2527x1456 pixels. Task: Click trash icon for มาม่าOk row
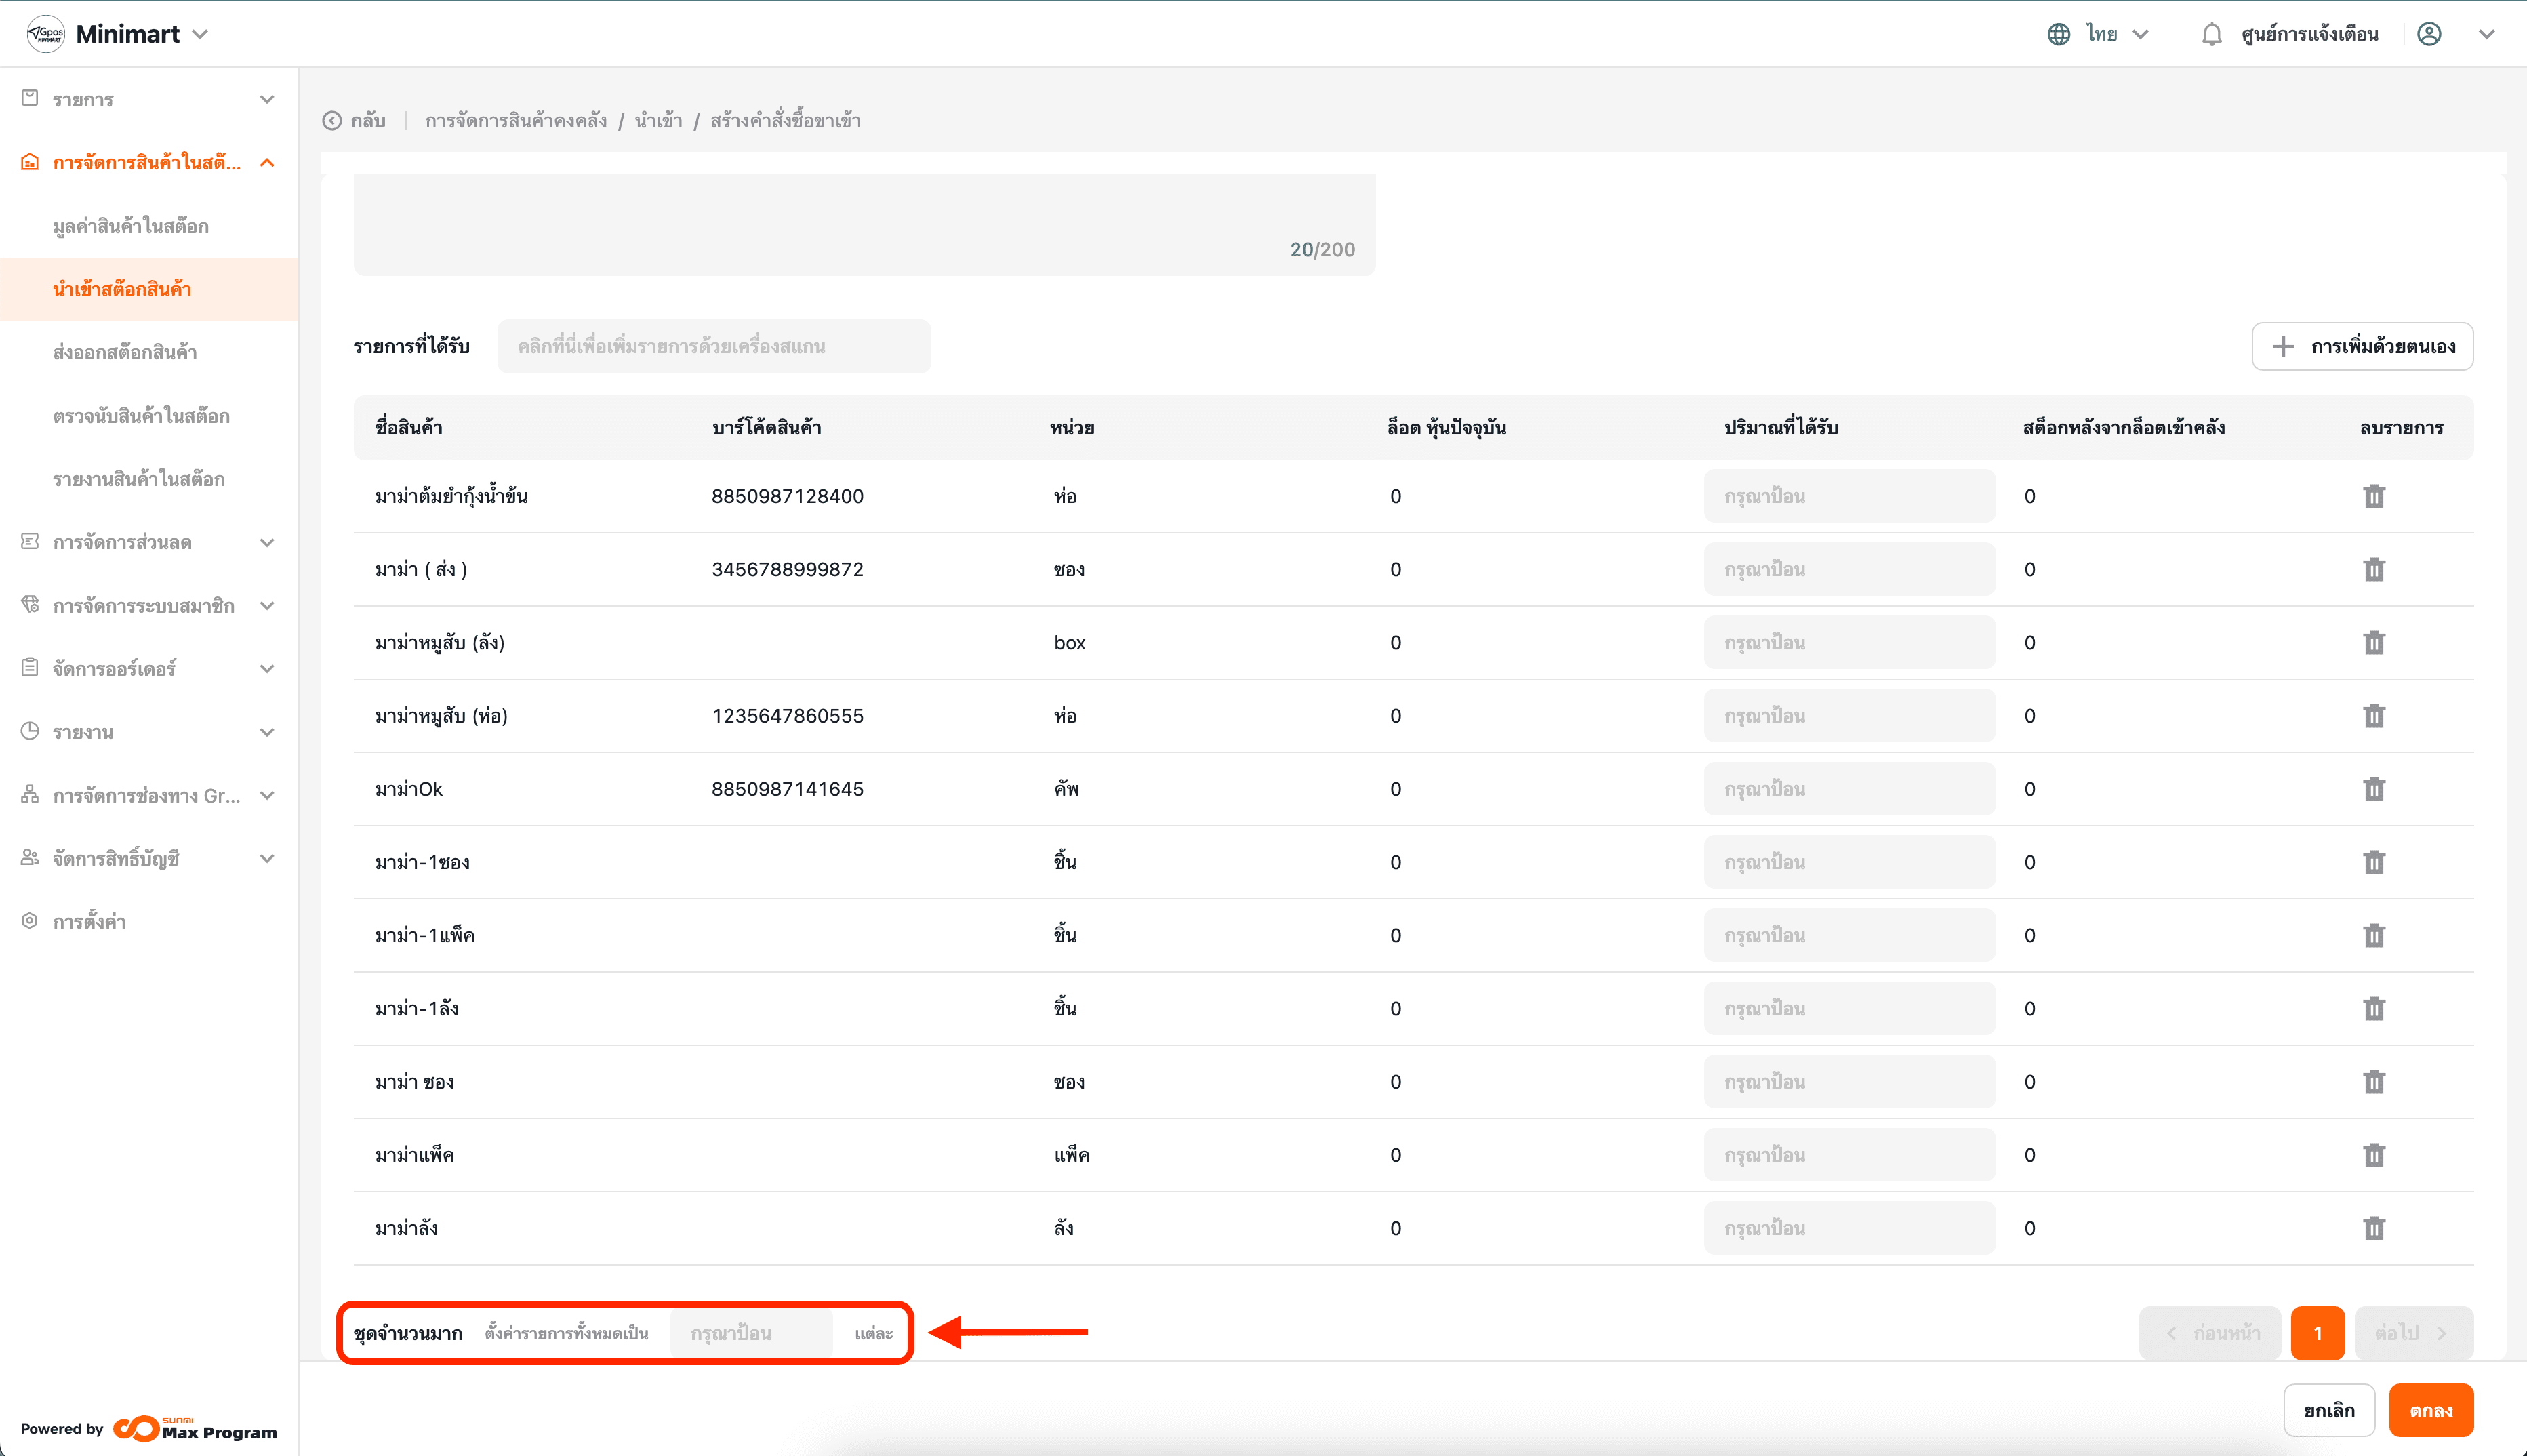click(x=2373, y=789)
